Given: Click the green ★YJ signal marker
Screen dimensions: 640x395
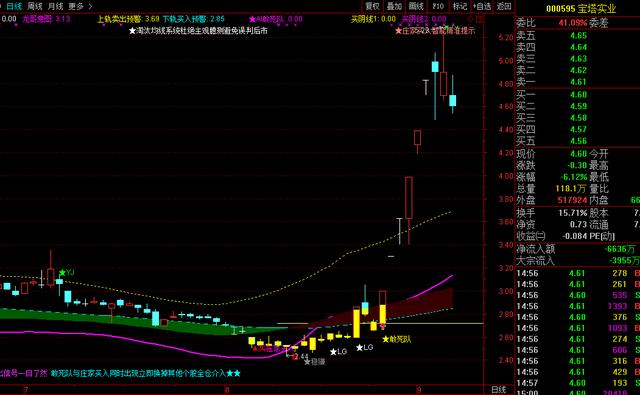Looking at the screenshot, I should 67,272.
